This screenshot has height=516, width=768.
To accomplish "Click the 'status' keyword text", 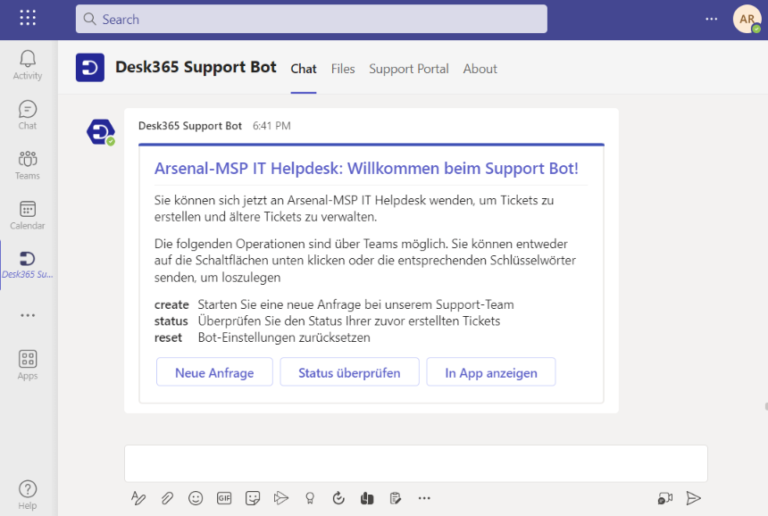I will point(171,321).
